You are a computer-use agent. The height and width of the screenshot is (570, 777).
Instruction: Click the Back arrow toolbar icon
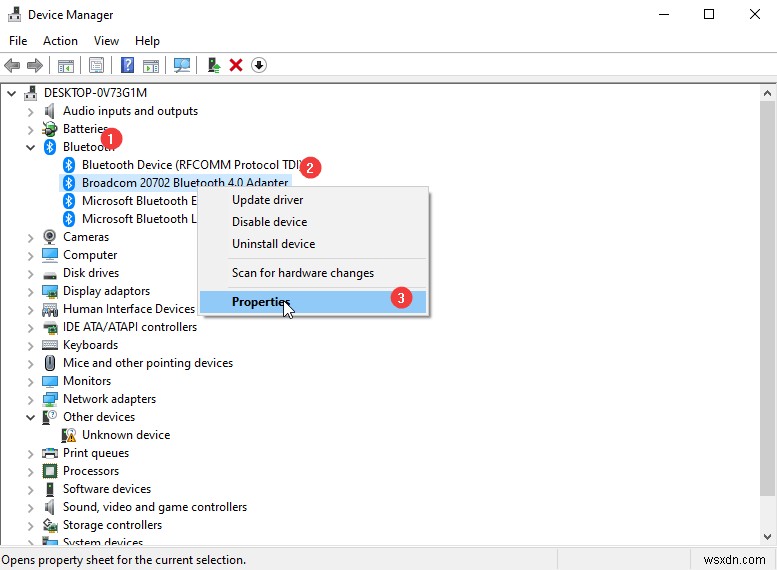click(x=12, y=65)
